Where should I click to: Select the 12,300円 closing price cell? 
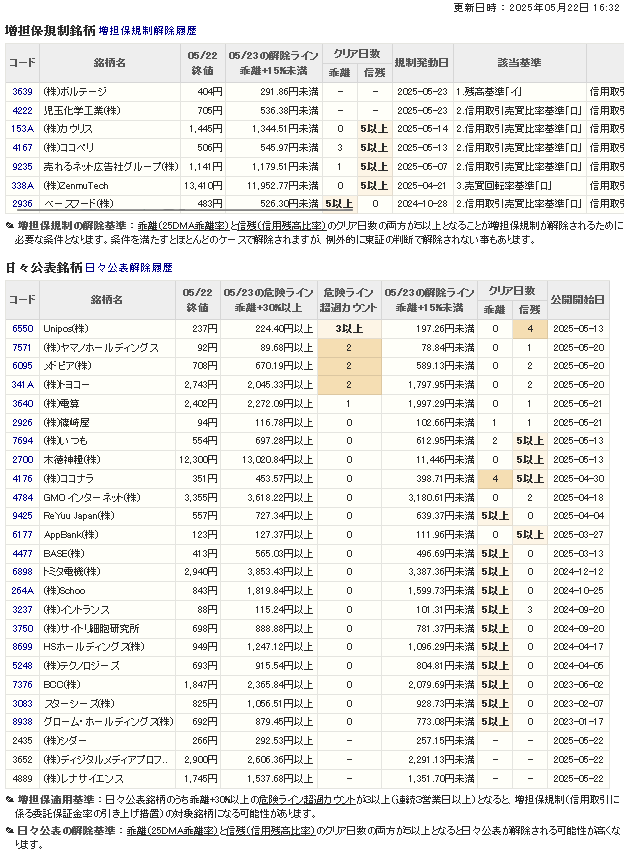click(198, 460)
